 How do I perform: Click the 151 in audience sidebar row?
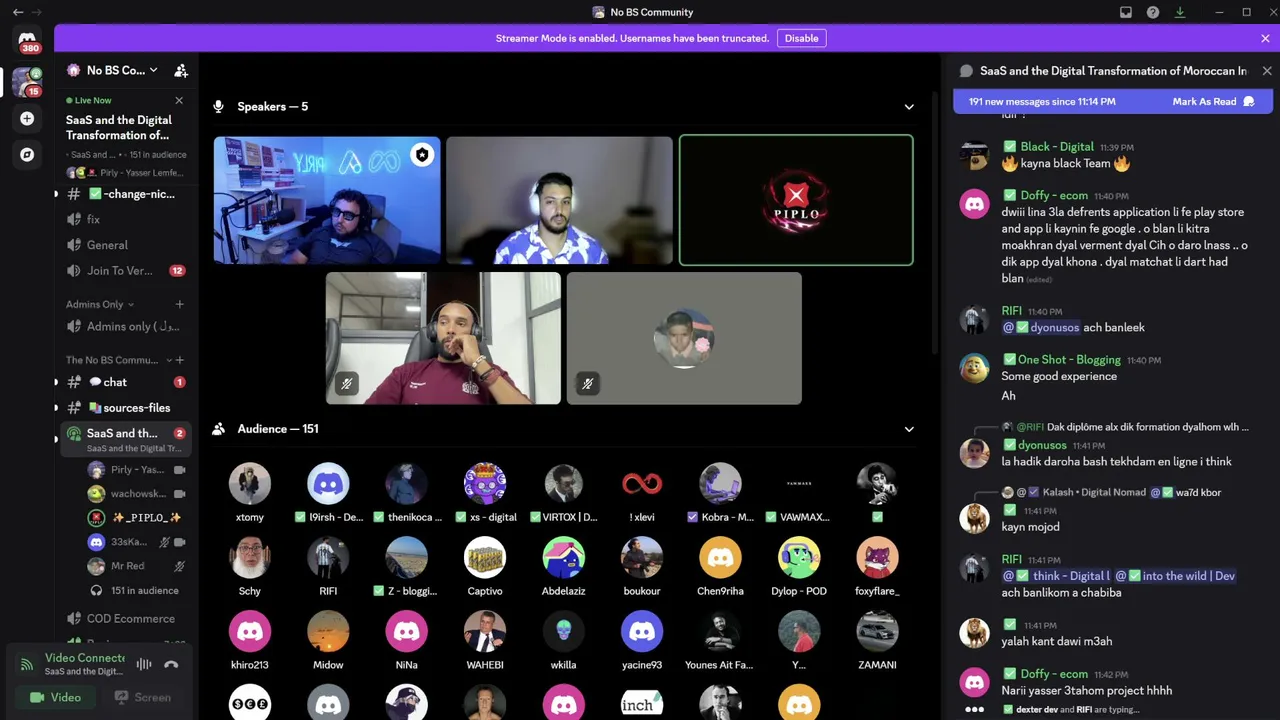coord(137,590)
